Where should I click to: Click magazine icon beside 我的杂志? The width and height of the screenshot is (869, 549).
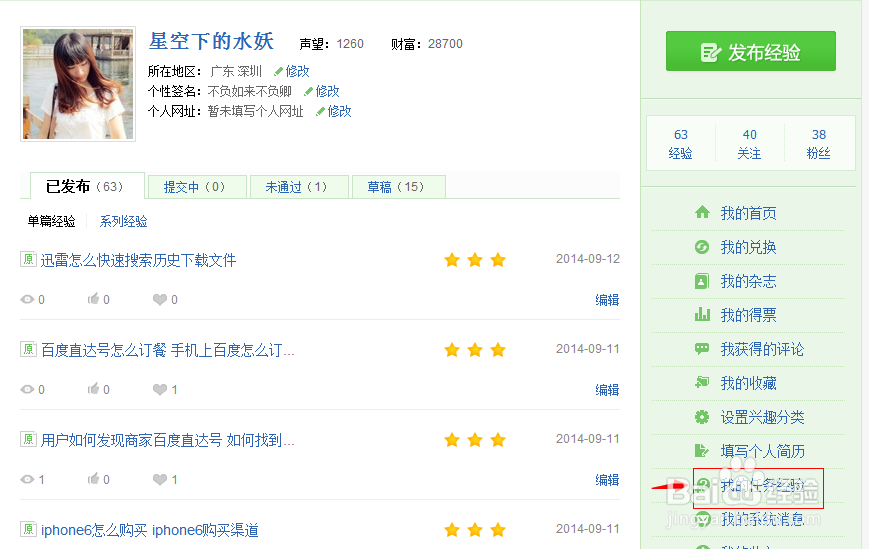point(702,281)
